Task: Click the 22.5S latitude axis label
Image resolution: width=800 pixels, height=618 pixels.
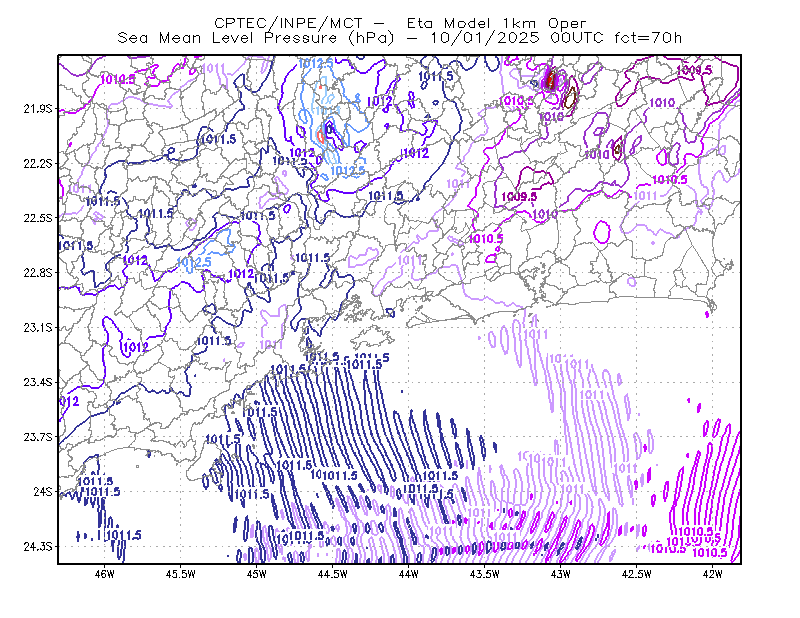Action: pos(38,218)
